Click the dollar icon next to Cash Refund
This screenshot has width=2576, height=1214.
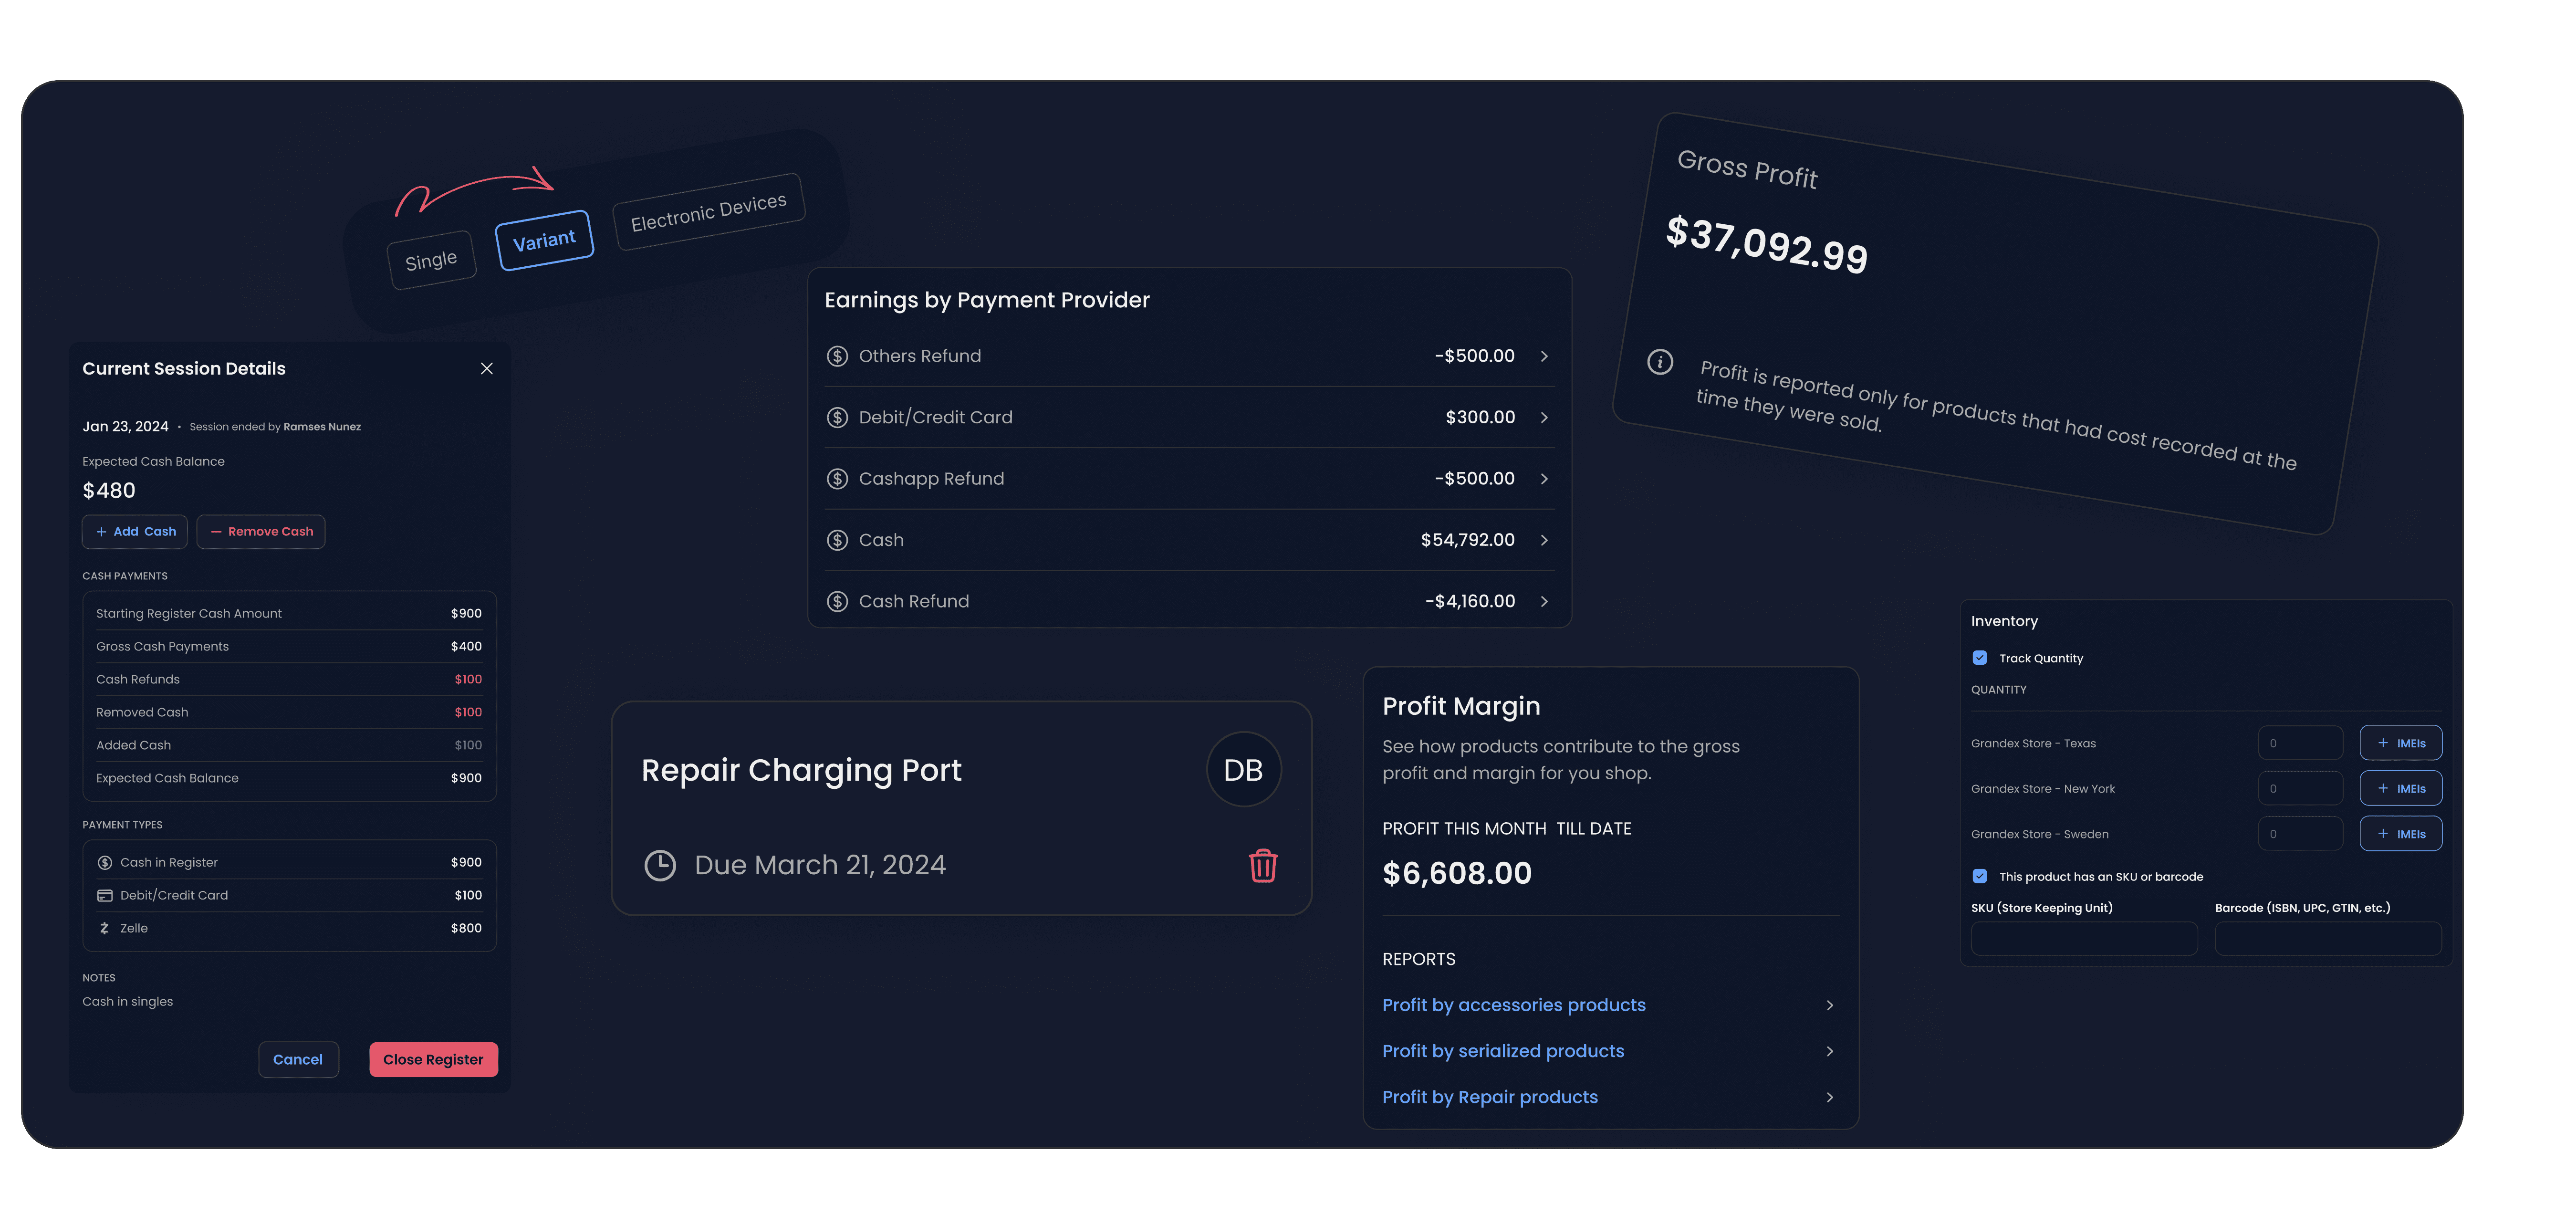[x=837, y=601]
